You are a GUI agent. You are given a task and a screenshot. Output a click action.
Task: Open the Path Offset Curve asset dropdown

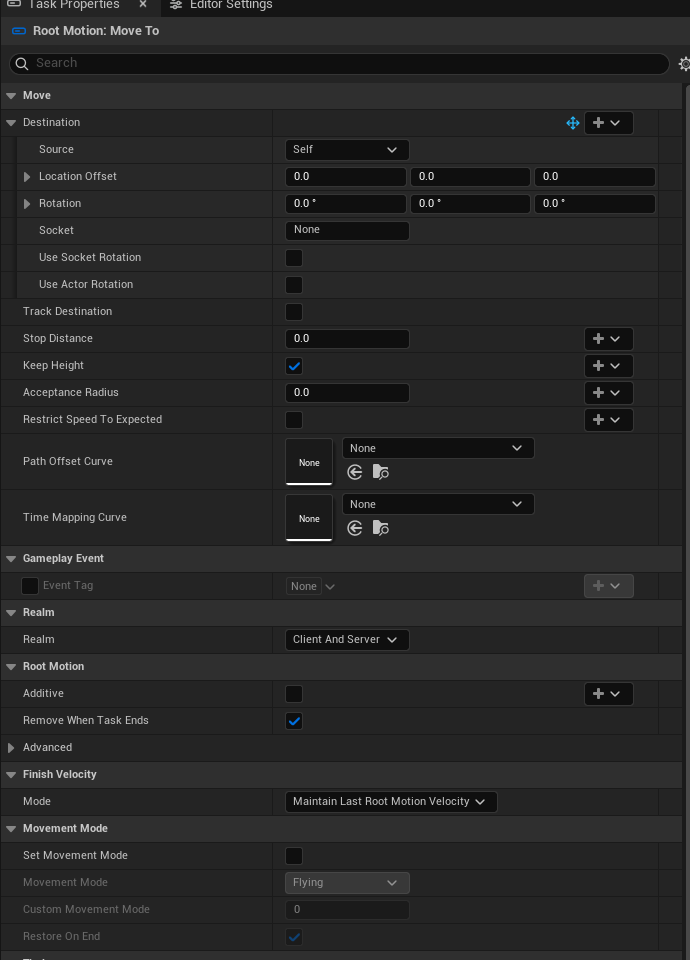(438, 448)
